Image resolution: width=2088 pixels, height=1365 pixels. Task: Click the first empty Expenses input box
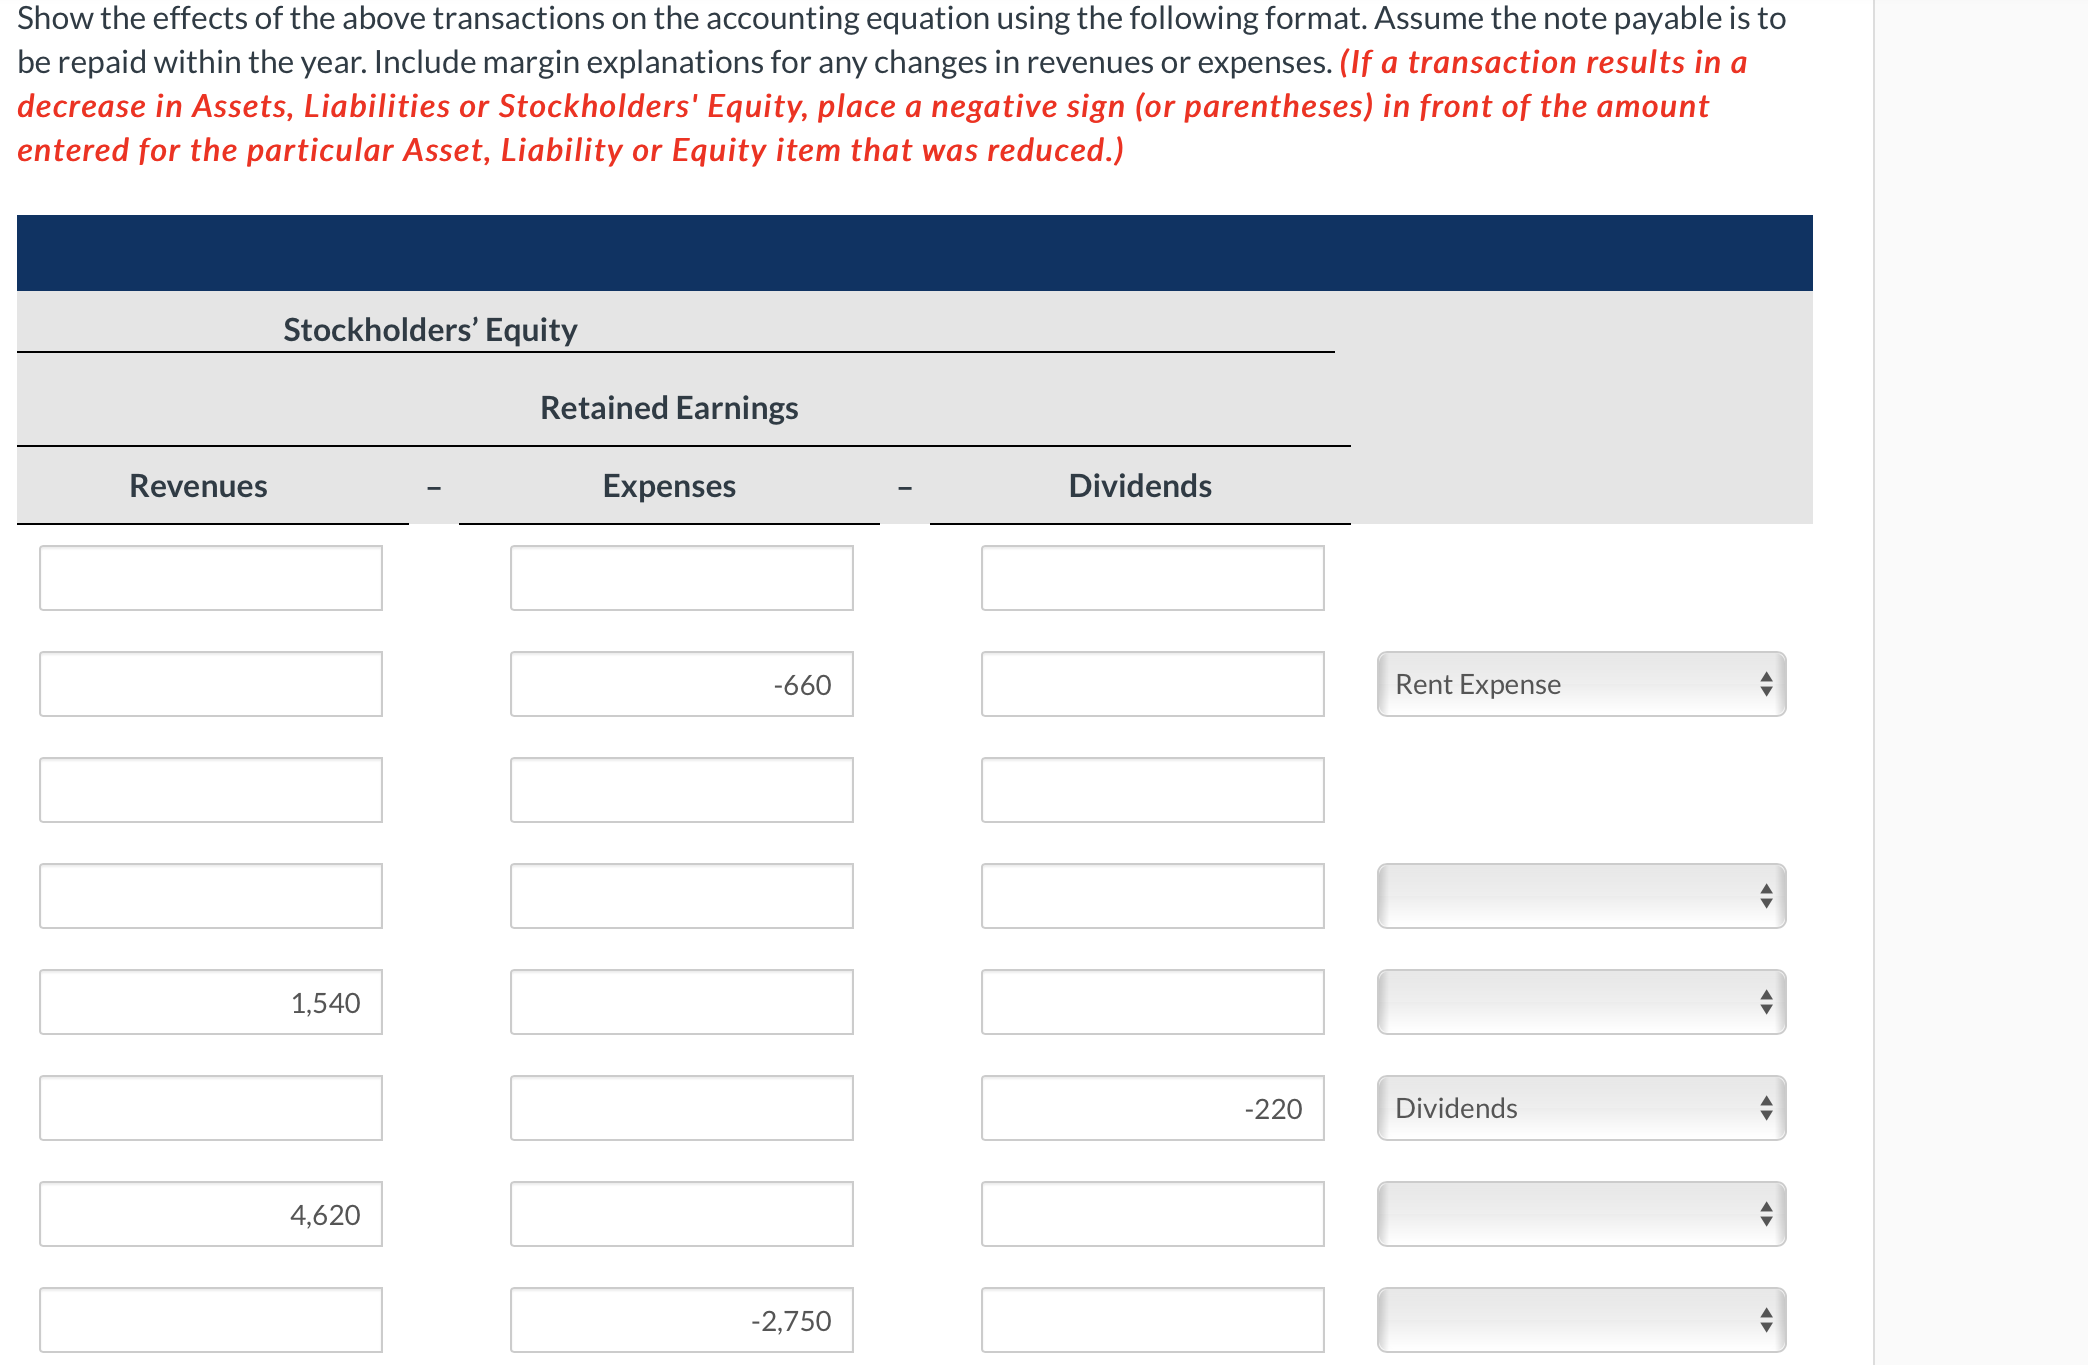(681, 577)
